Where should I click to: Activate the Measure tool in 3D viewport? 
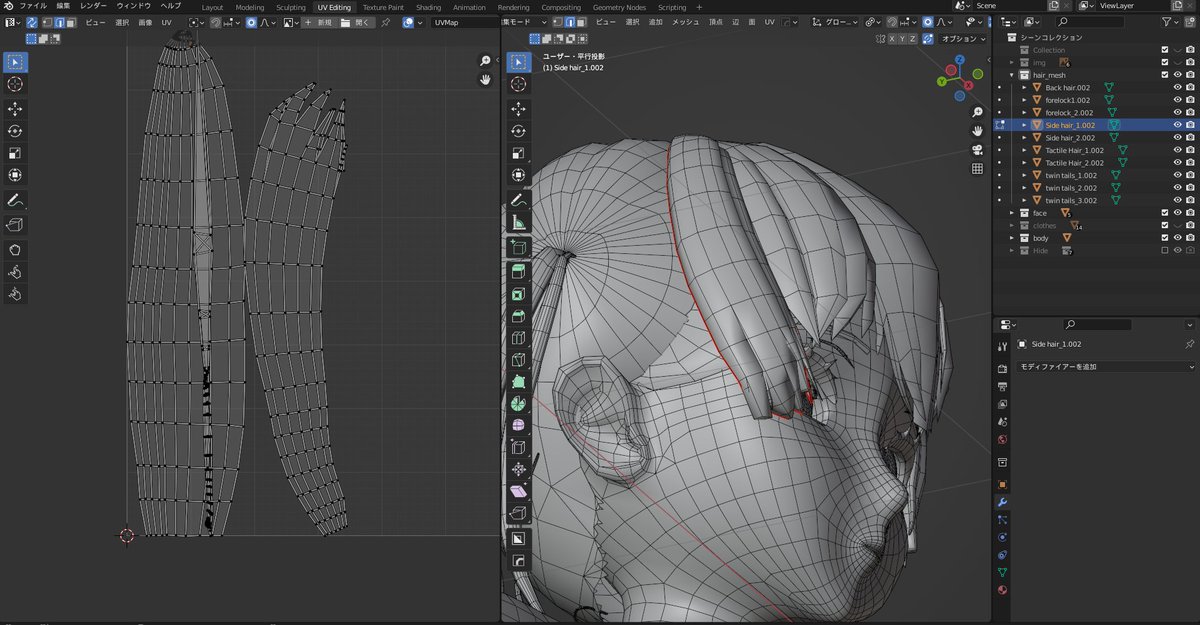pyautogui.click(x=518, y=222)
